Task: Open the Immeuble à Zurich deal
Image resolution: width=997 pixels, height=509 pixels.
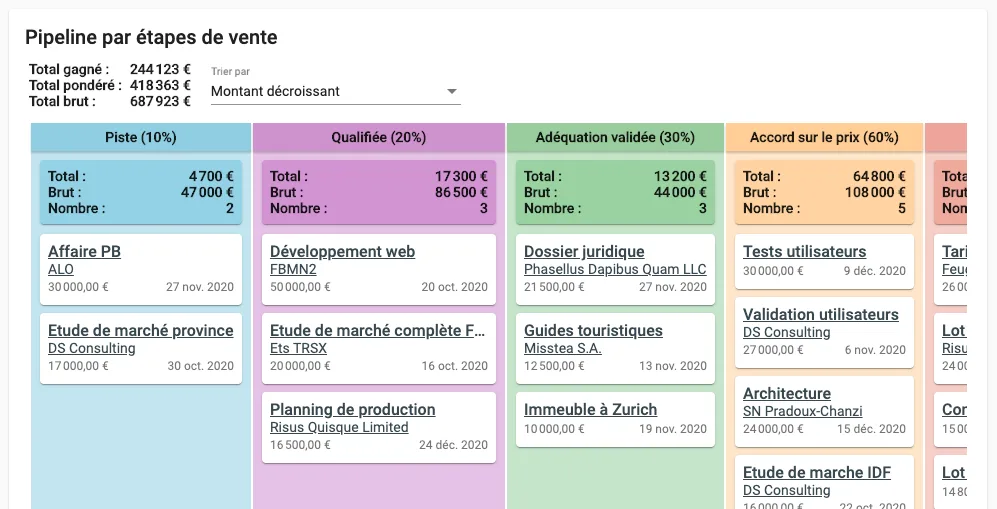Action: coord(591,409)
